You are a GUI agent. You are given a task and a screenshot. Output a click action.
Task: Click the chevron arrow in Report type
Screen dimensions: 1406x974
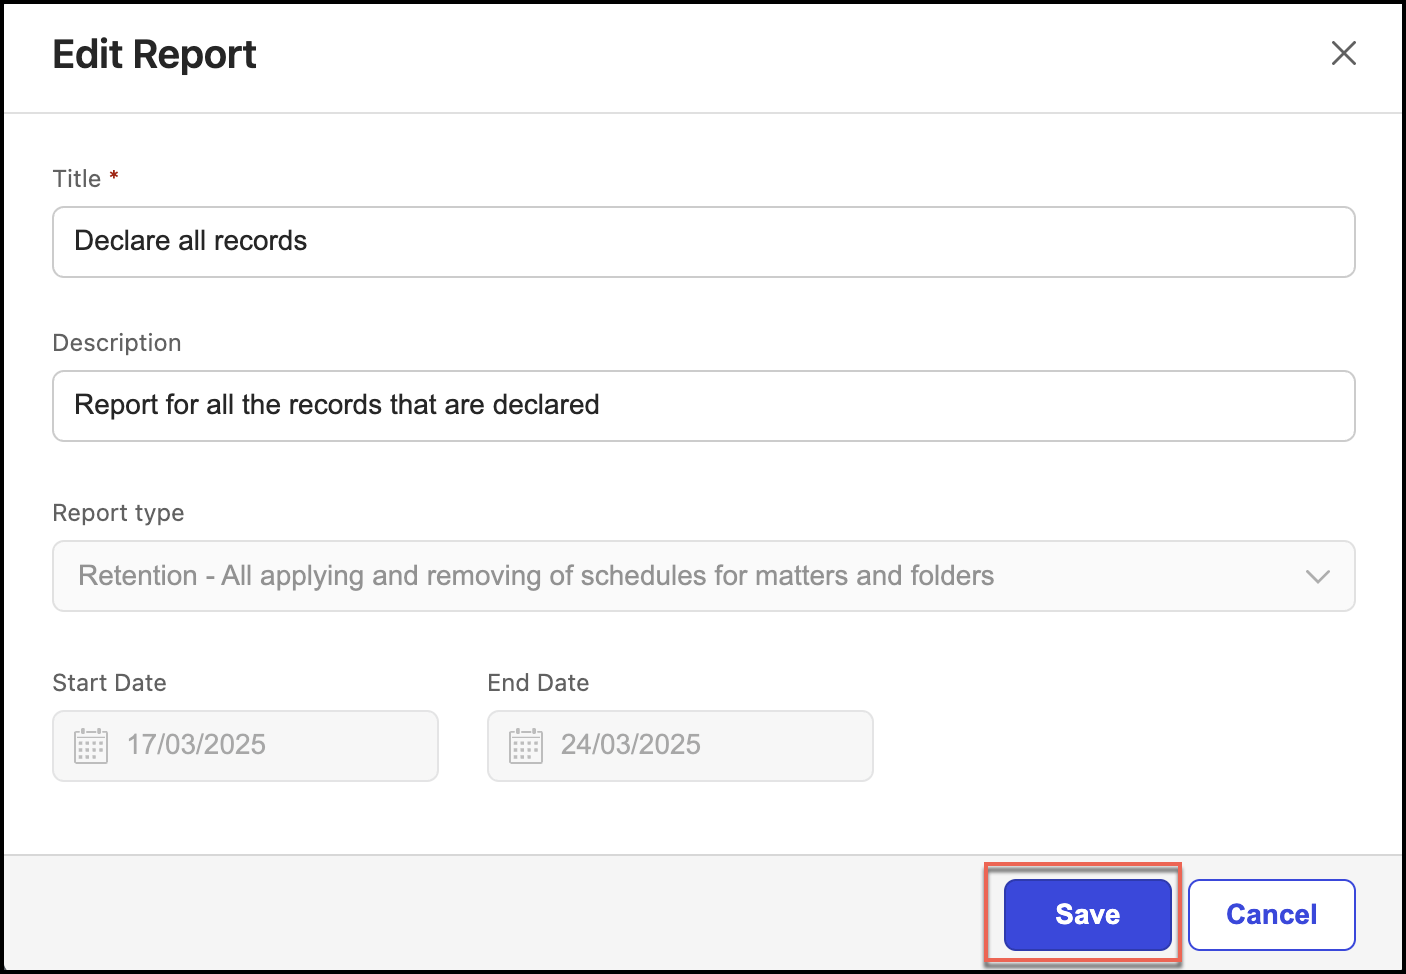pyautogui.click(x=1317, y=576)
